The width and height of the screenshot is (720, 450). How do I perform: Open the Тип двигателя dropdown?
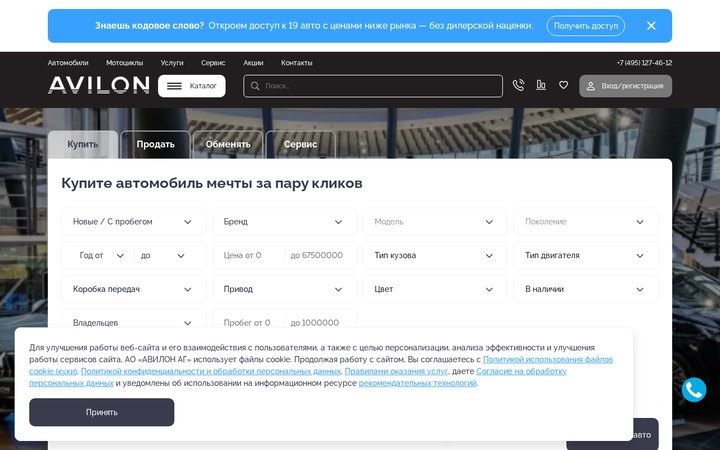coord(586,255)
